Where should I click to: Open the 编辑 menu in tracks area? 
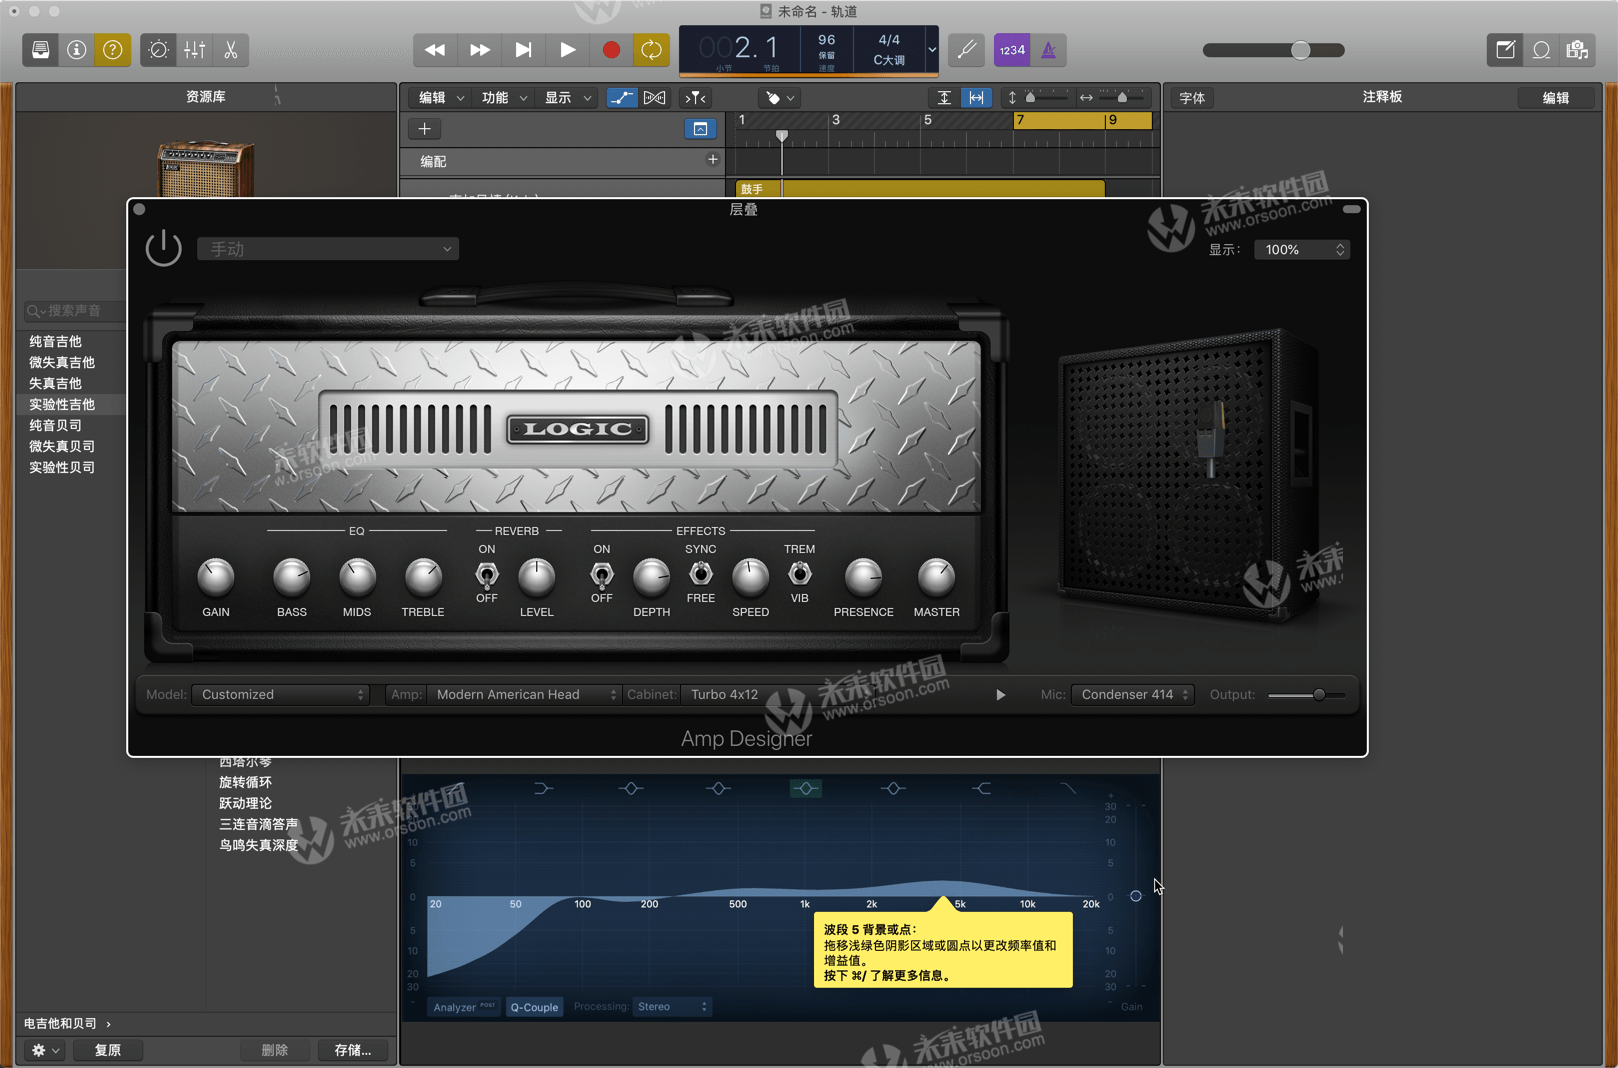point(441,98)
